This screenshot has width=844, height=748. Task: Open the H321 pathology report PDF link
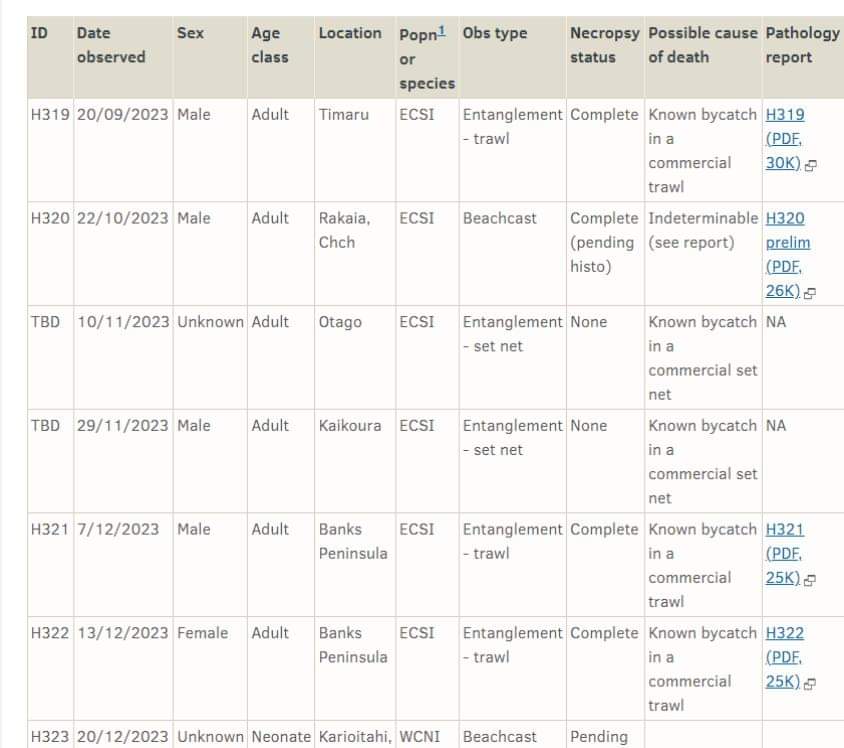[x=784, y=553]
